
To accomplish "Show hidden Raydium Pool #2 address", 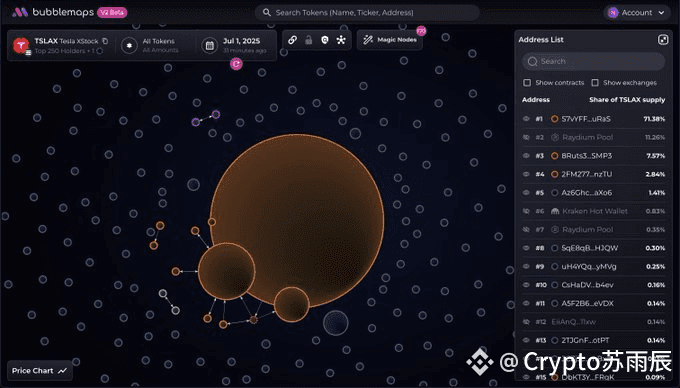I will (x=526, y=137).
